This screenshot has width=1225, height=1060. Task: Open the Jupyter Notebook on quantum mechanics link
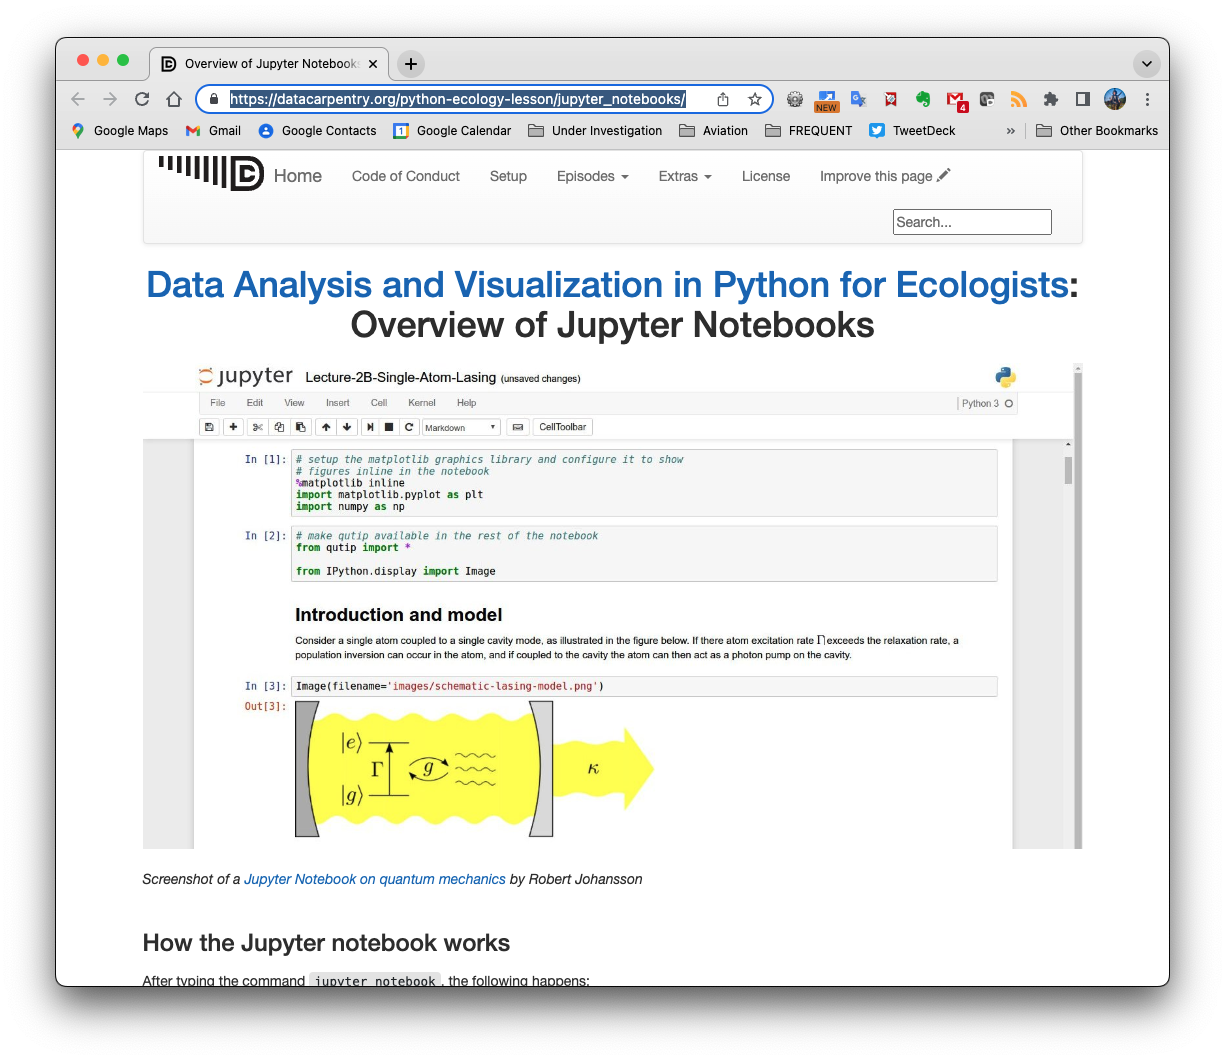375,879
